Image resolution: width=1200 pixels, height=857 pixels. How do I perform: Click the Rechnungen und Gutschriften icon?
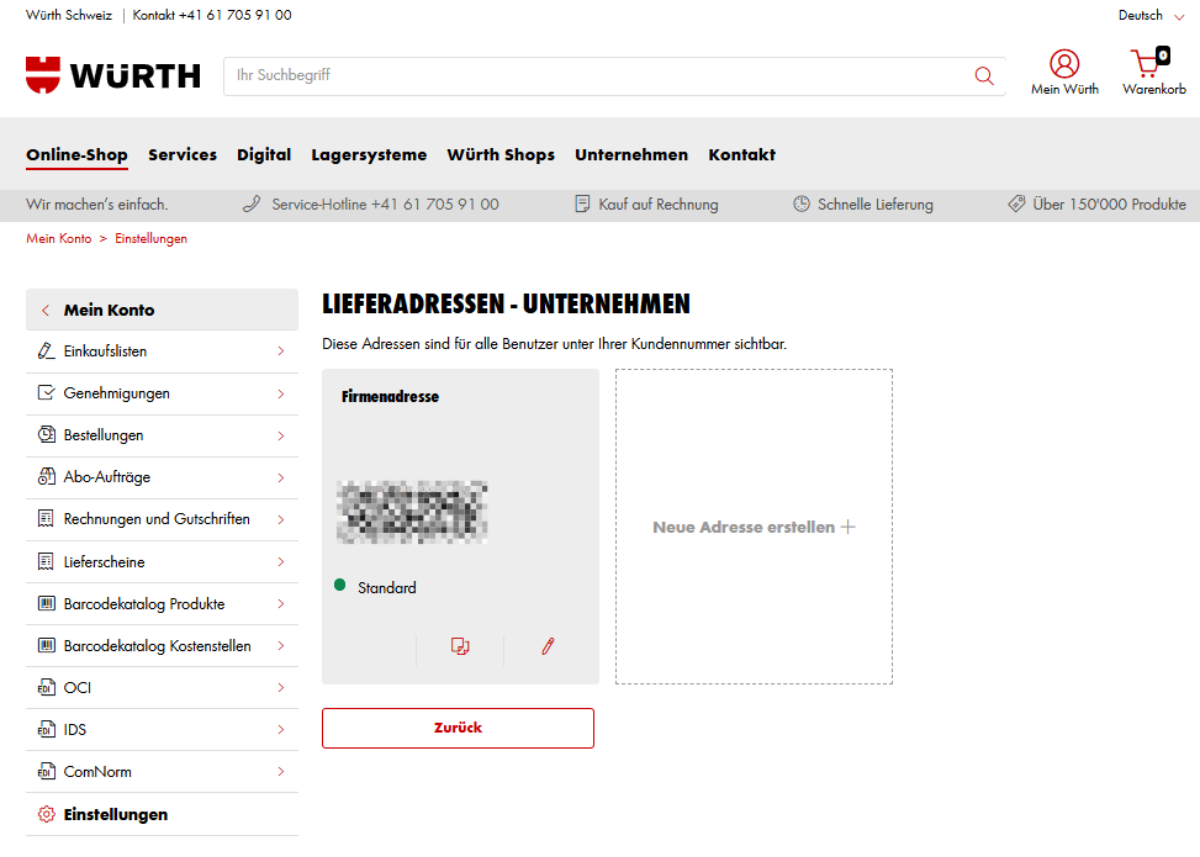pyautogui.click(x=46, y=519)
